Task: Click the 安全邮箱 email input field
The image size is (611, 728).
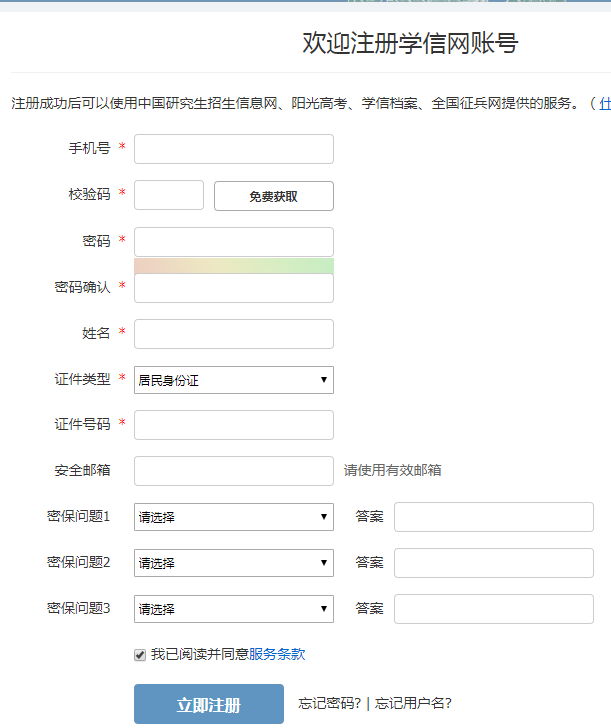Action: coord(233,471)
